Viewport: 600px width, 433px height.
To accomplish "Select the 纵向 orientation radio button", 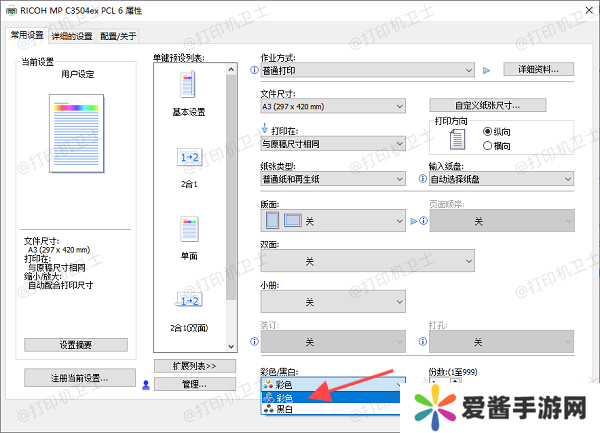I will coord(488,131).
